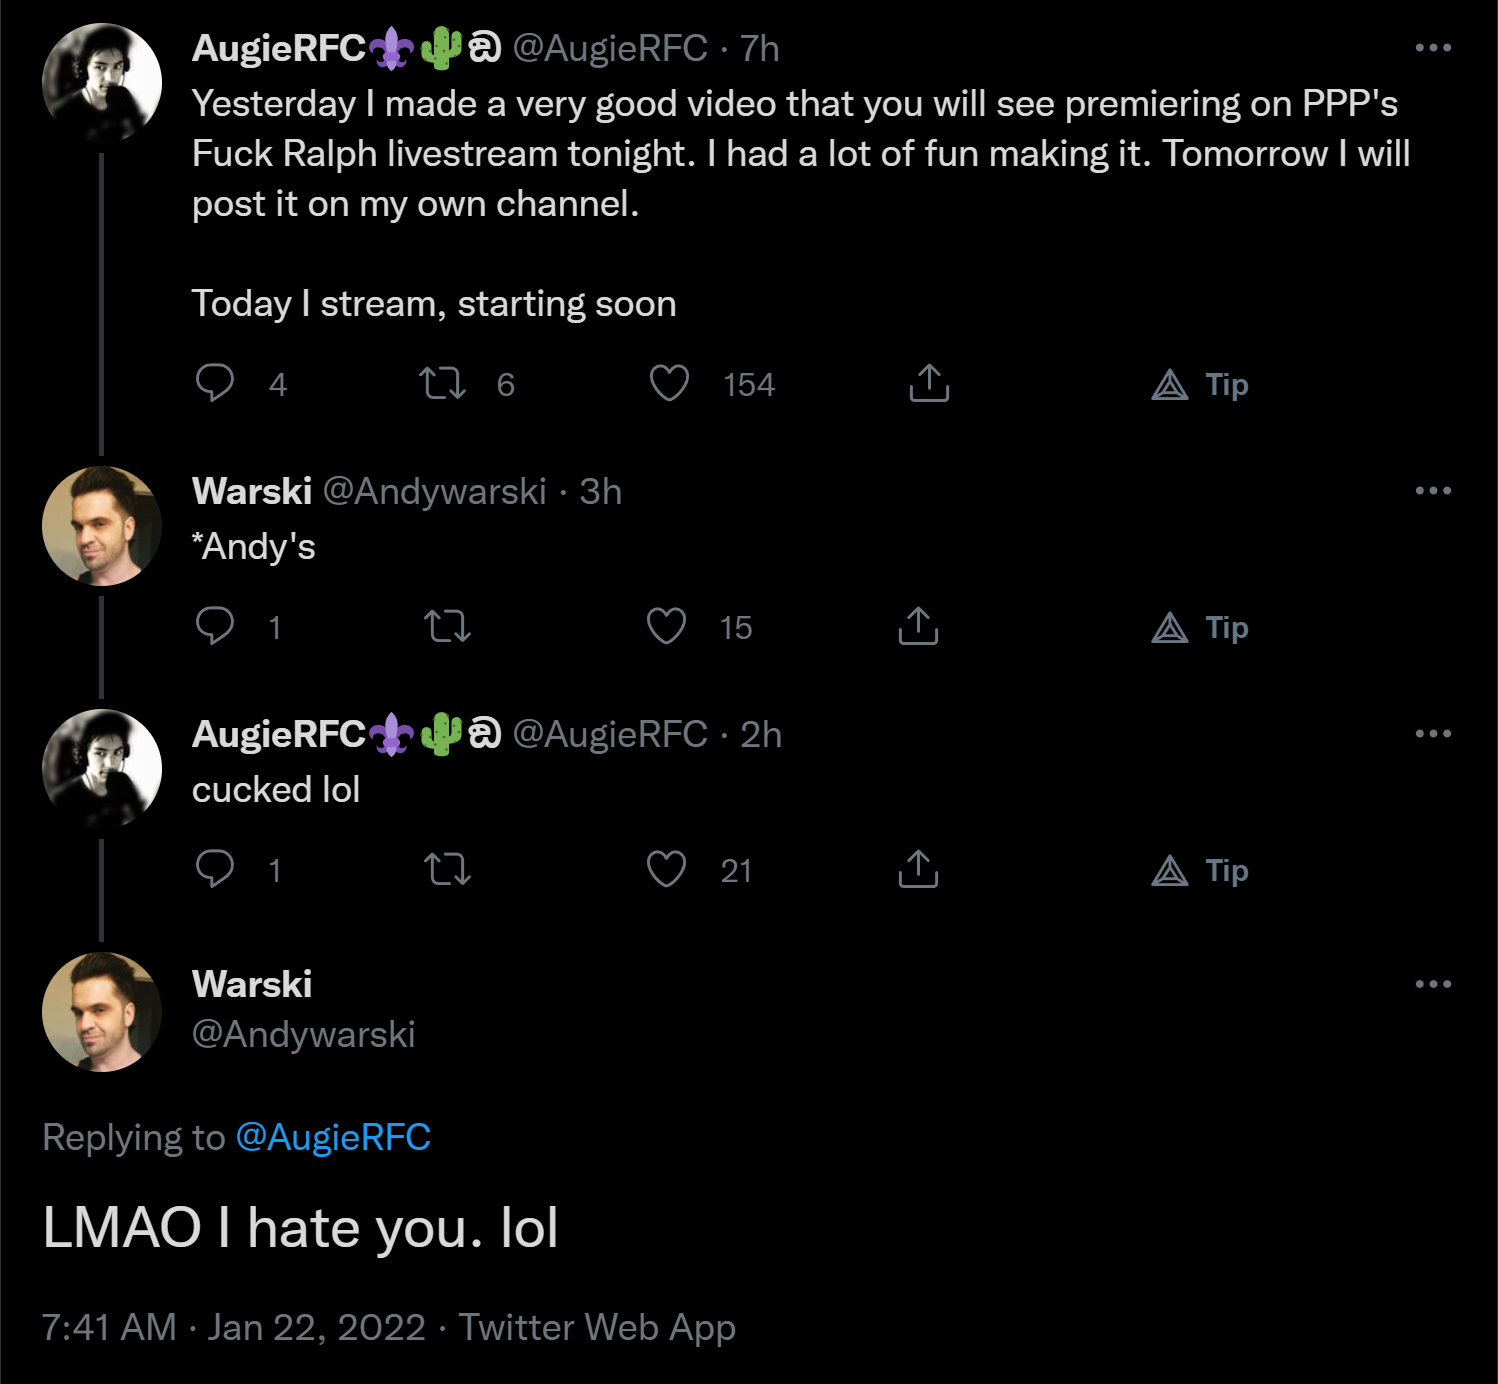This screenshot has height=1384, width=1498.
Task: Retweet the tweet with 6 retweets
Action: [x=442, y=383]
